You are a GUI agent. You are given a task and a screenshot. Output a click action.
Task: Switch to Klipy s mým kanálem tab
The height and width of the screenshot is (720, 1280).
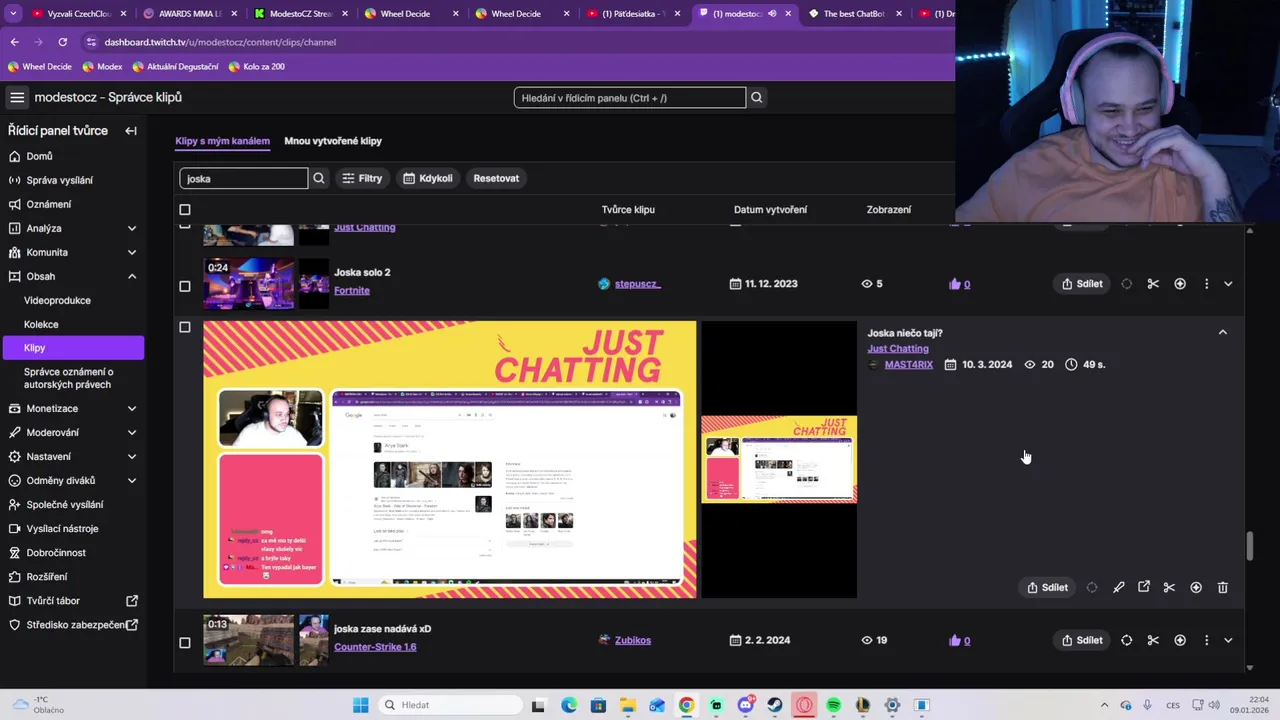click(x=222, y=141)
